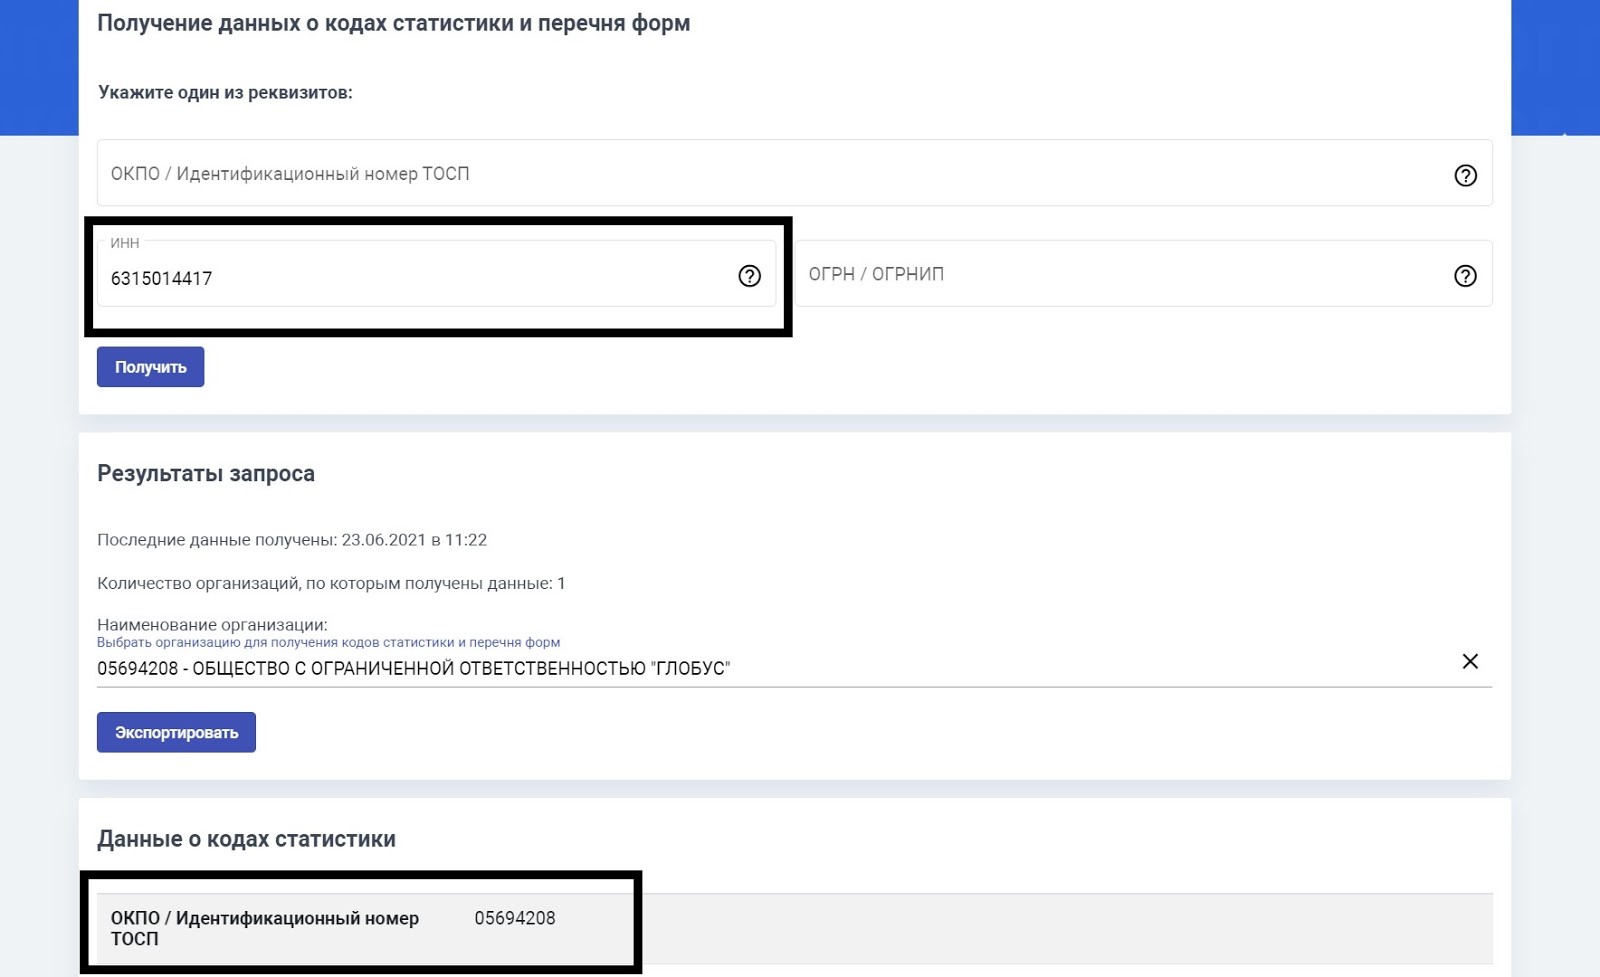Click the page title Получение данных о кодах статистики
Viewport: 1600px width, 977px height.
(x=393, y=23)
